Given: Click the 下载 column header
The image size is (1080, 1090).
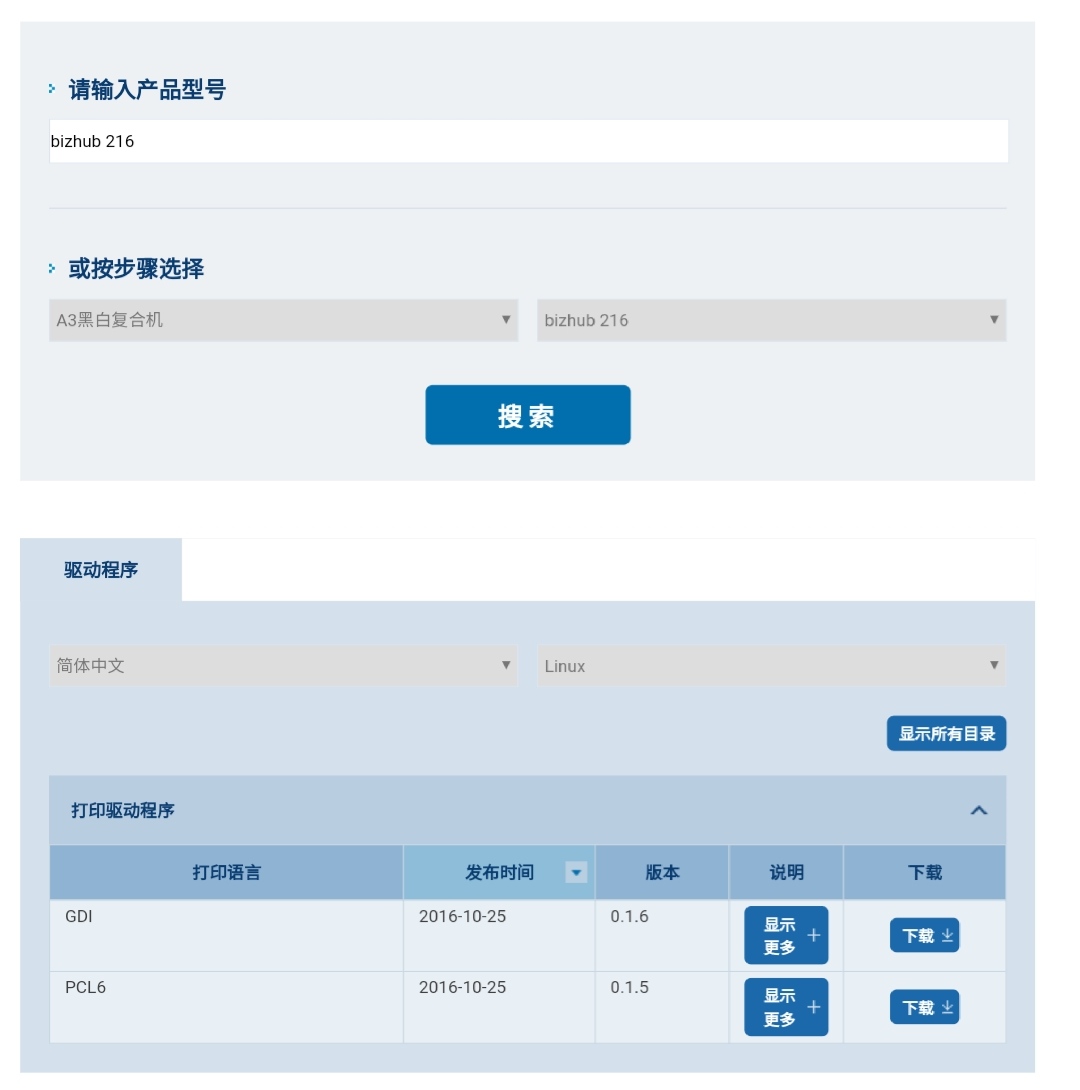Looking at the screenshot, I should (x=925, y=872).
